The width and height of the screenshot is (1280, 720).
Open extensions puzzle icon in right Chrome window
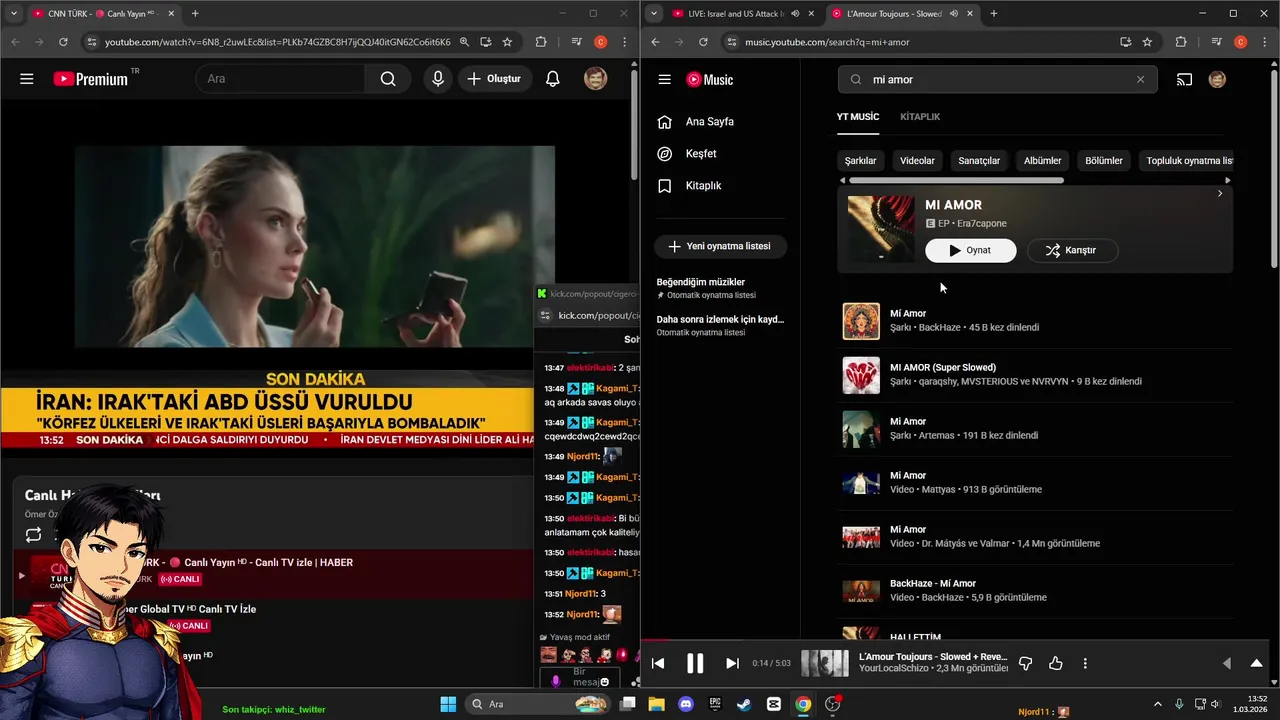1181,42
